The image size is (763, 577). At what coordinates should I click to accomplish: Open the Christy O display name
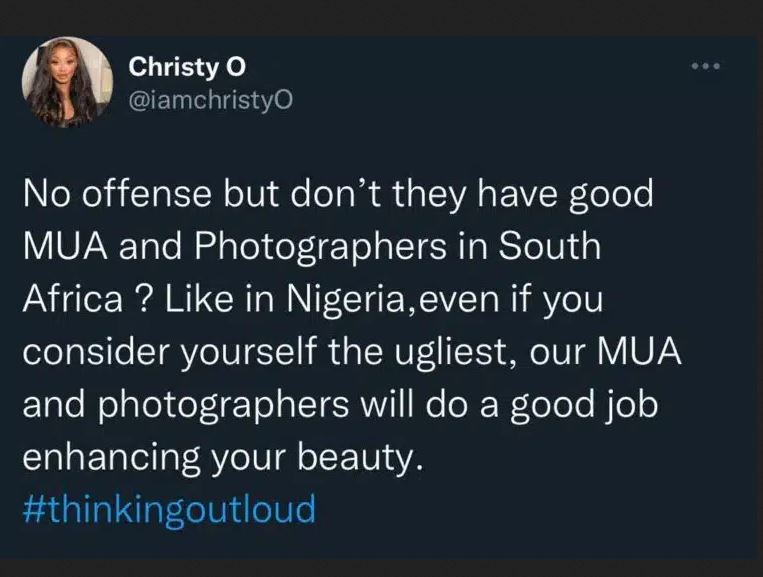point(186,68)
